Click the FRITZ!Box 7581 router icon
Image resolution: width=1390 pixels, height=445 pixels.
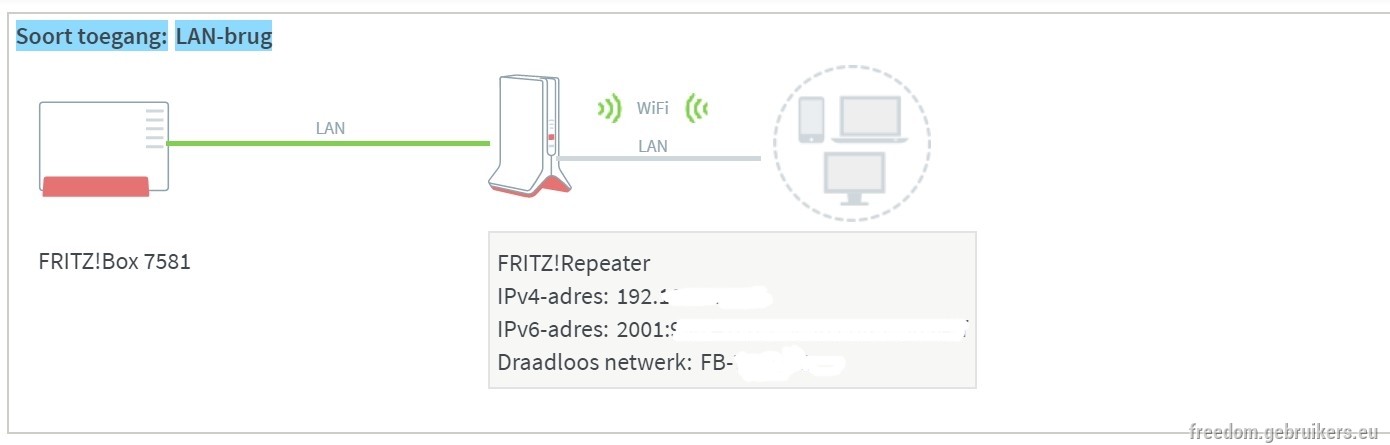[x=104, y=148]
